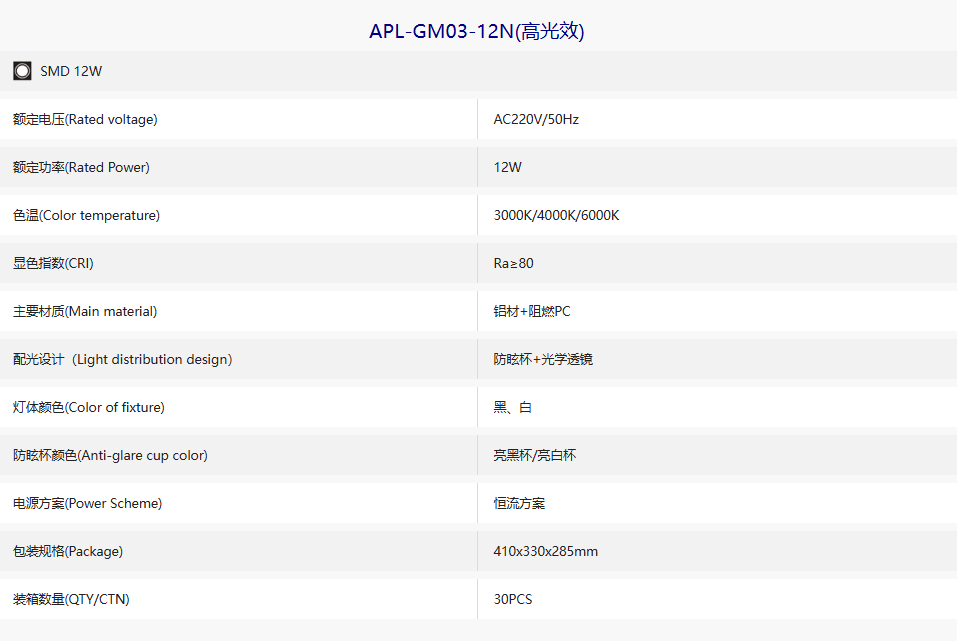
Task: Click the 铝材+阻燃PC value
Action: 532,311
